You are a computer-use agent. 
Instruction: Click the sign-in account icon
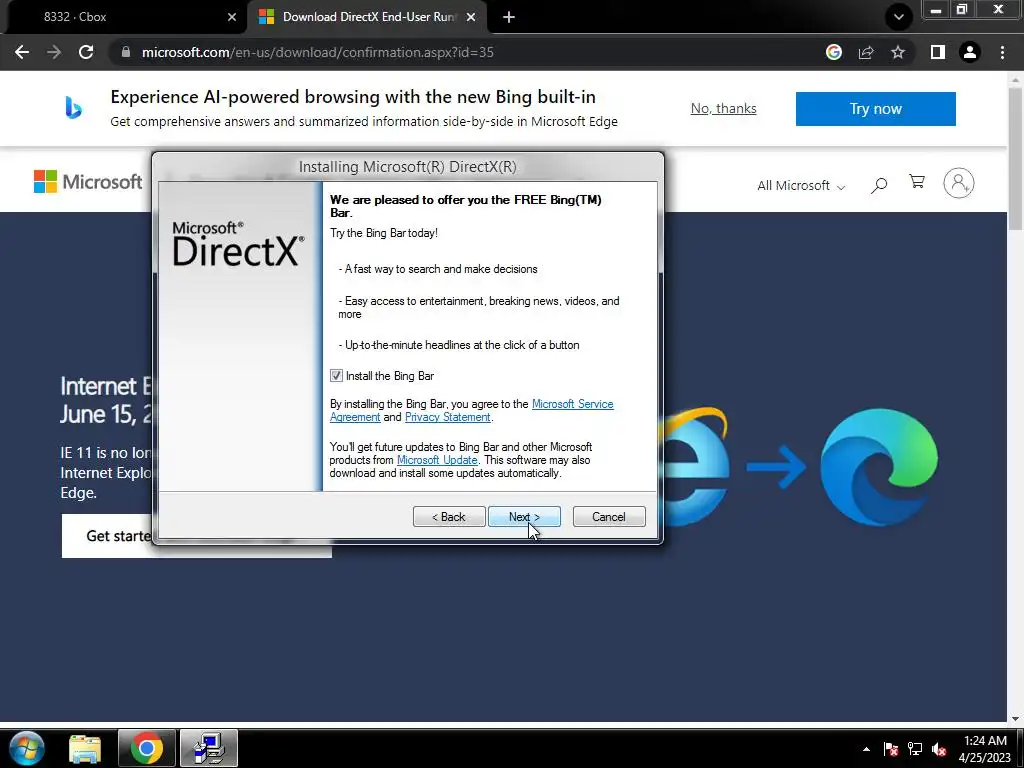click(959, 183)
